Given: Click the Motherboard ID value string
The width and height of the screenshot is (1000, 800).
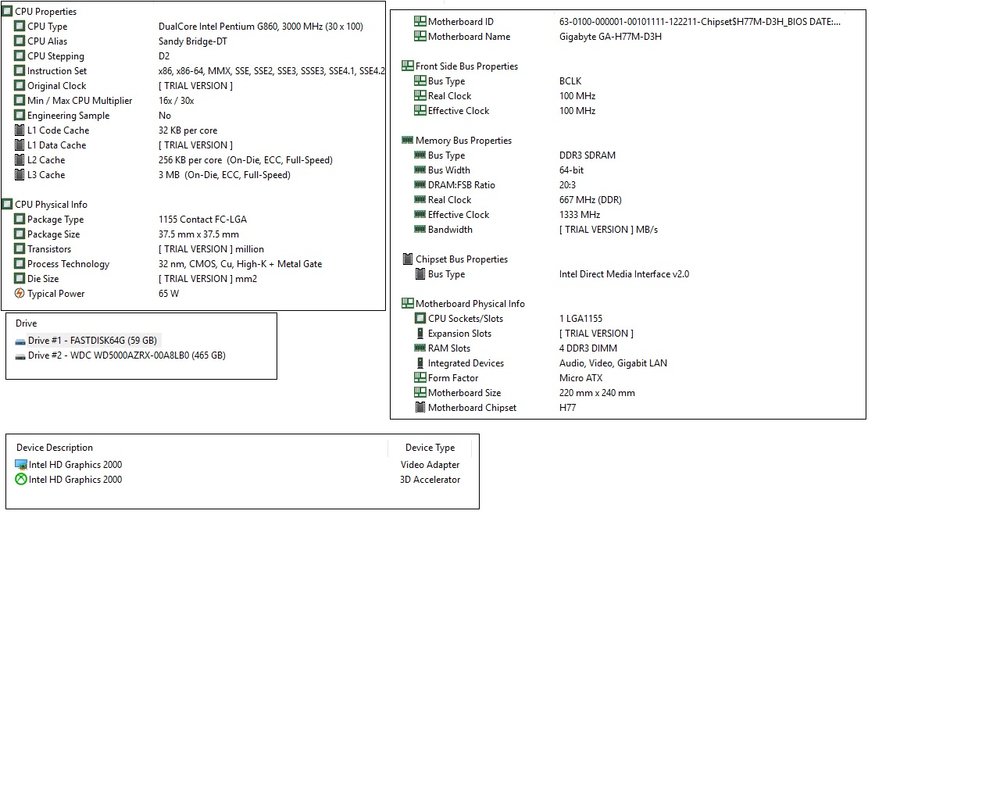Looking at the screenshot, I should click(x=700, y=22).
